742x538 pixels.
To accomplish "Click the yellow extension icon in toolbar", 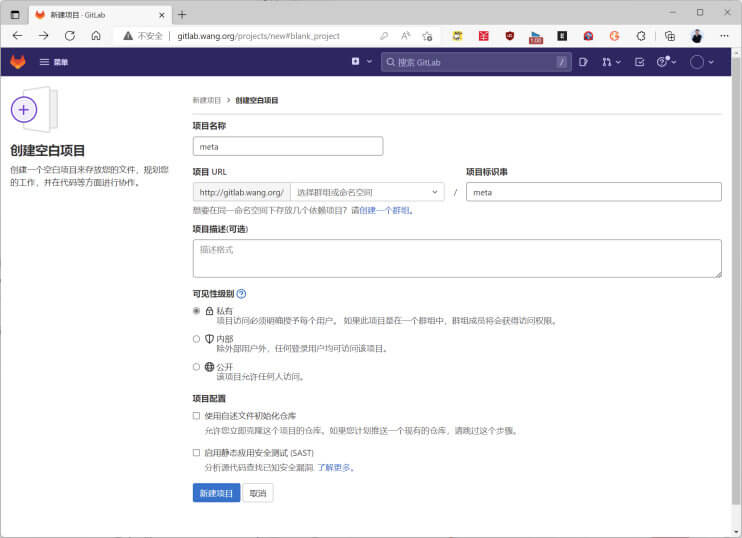I will click(x=457, y=35).
